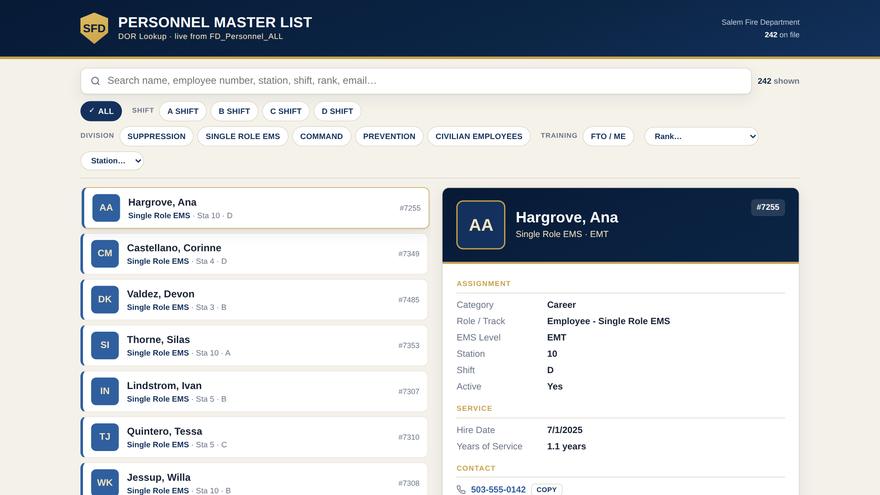Viewport: 880px width, 495px height.
Task: Click the IN avatar for Lindstrom, Ivan
Action: (x=105, y=391)
